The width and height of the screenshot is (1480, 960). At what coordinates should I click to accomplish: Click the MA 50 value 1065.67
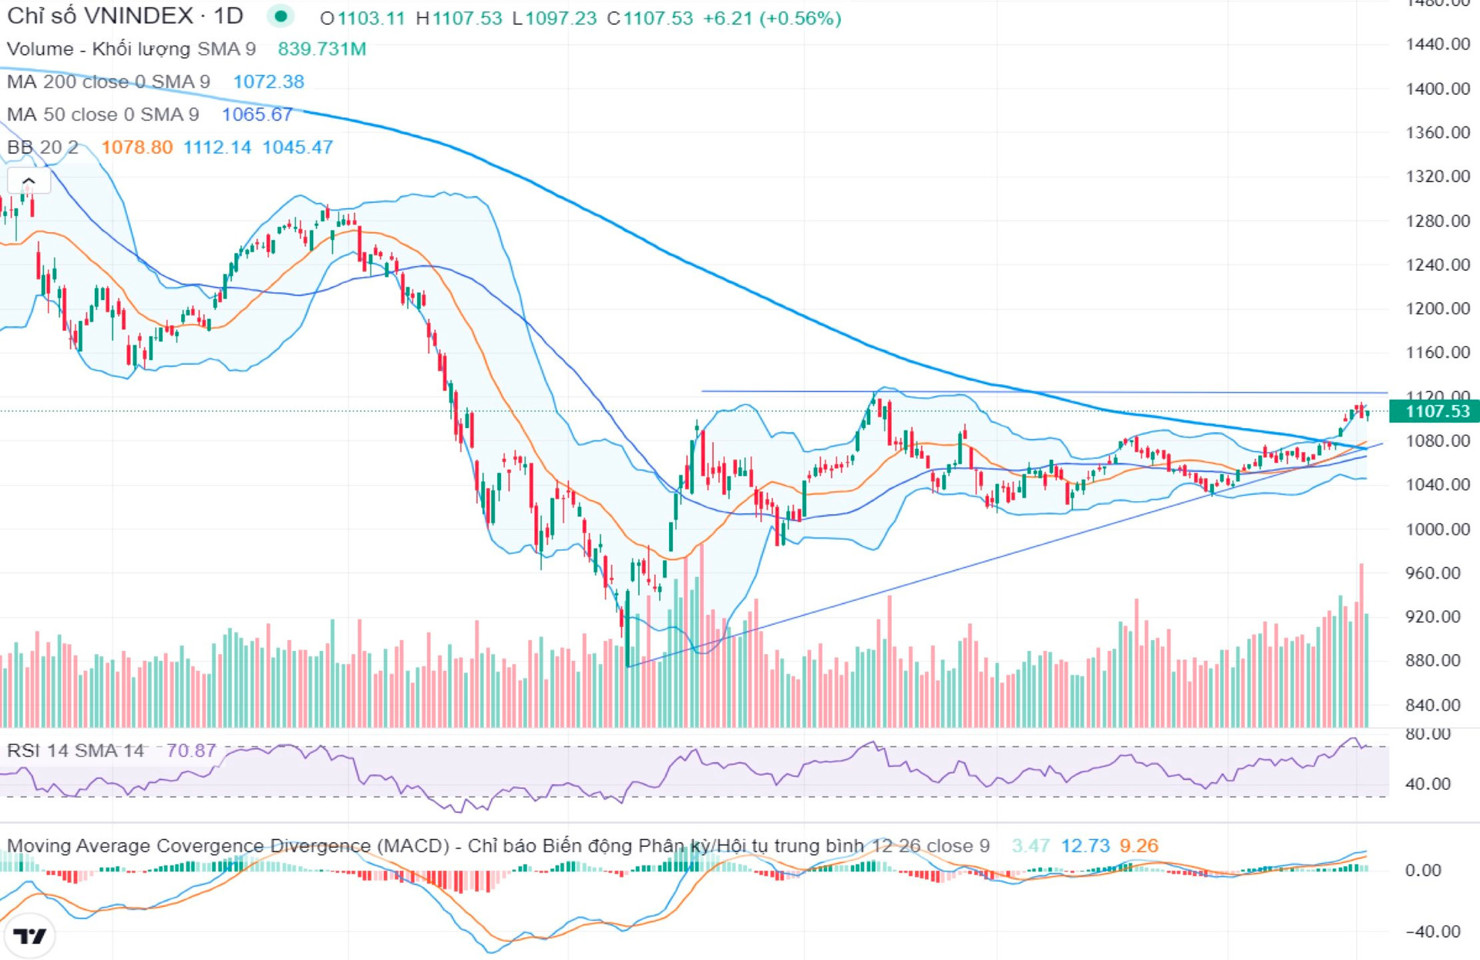click(257, 115)
